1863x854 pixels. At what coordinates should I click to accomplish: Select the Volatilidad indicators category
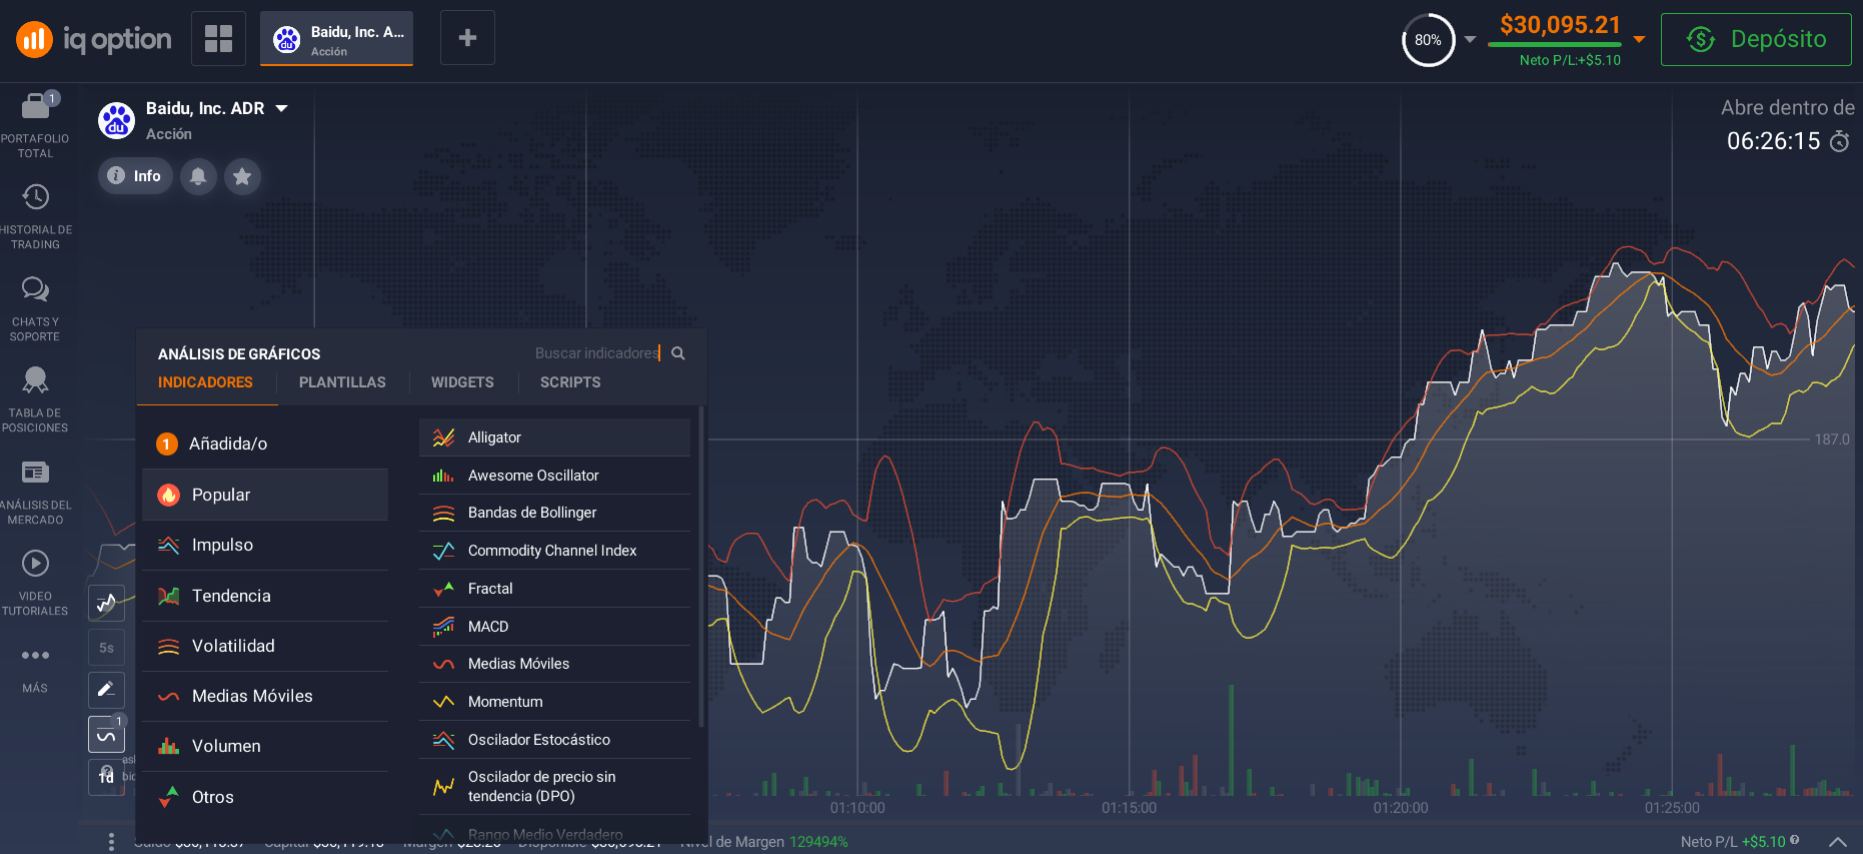click(265, 646)
